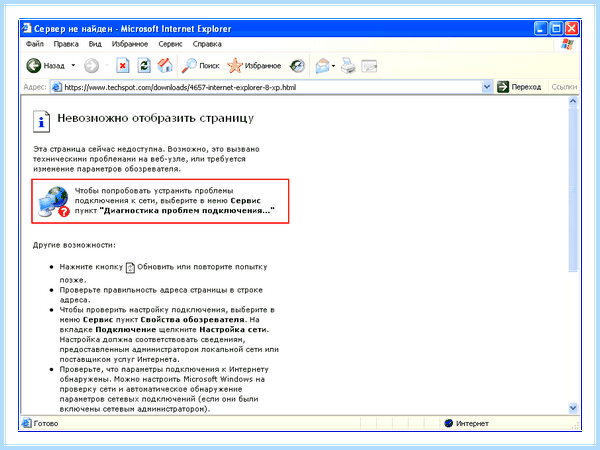Click text "Диагностика проблем подключения..."
Image resolution: width=600 pixels, height=450 pixels.
[187, 210]
